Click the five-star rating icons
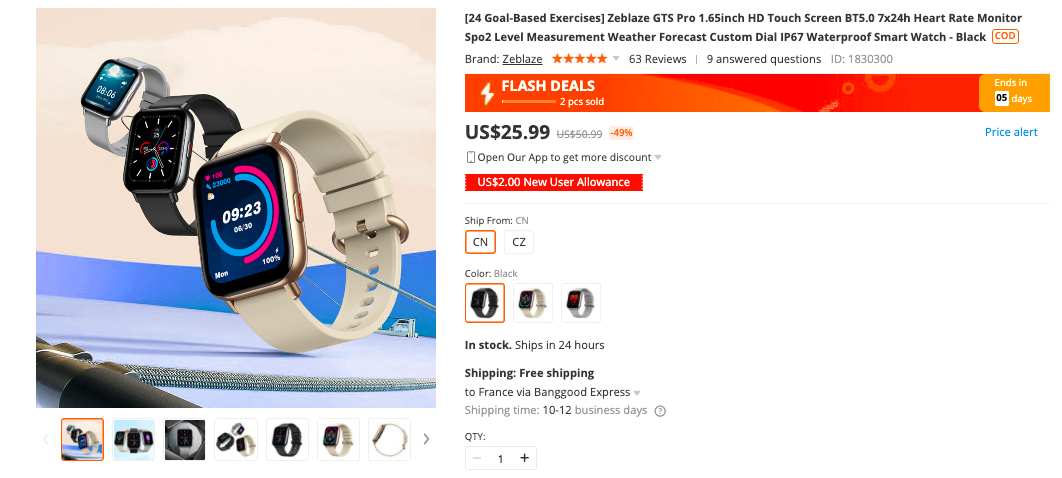1062x478 pixels. (x=579, y=59)
